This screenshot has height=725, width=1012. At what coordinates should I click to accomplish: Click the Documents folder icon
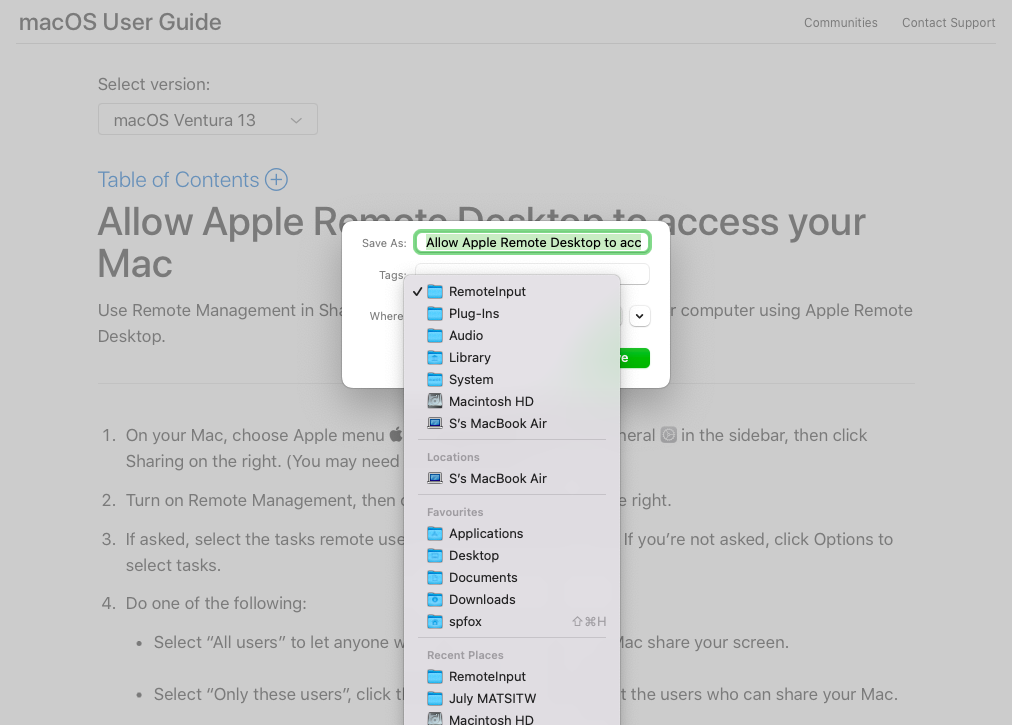click(x=435, y=578)
